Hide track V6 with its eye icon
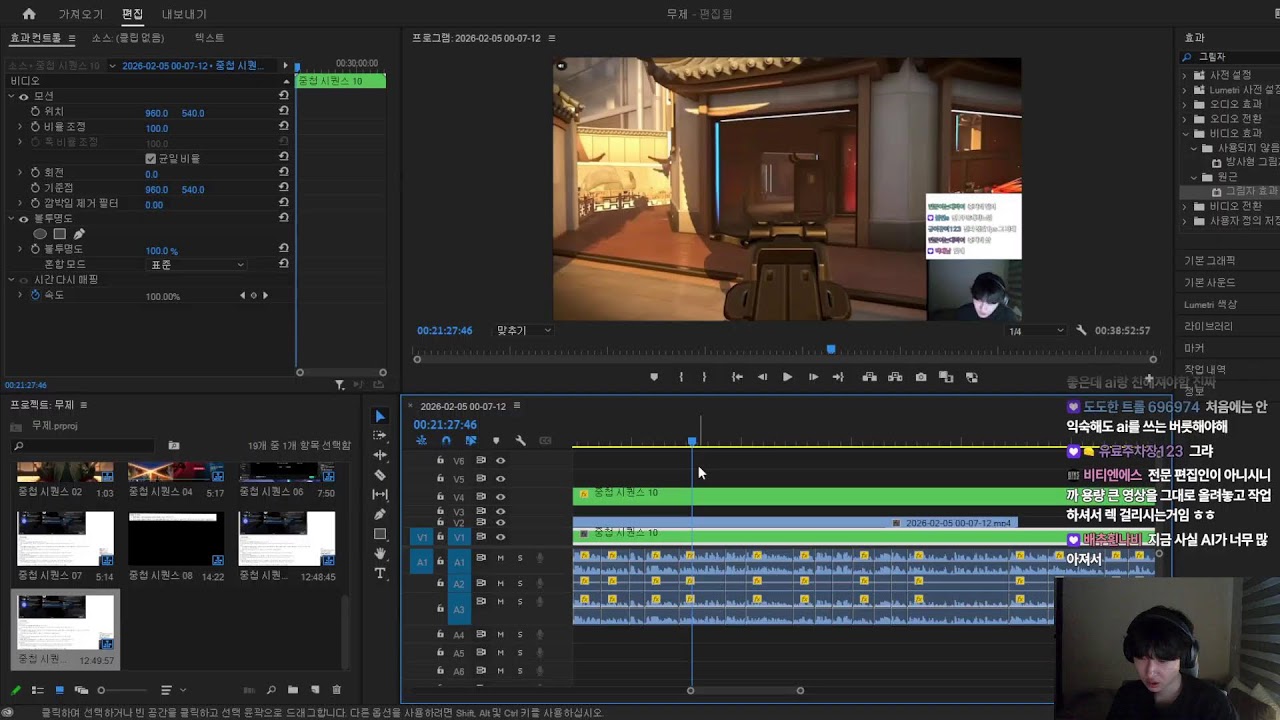The height and width of the screenshot is (720, 1280). (500, 461)
